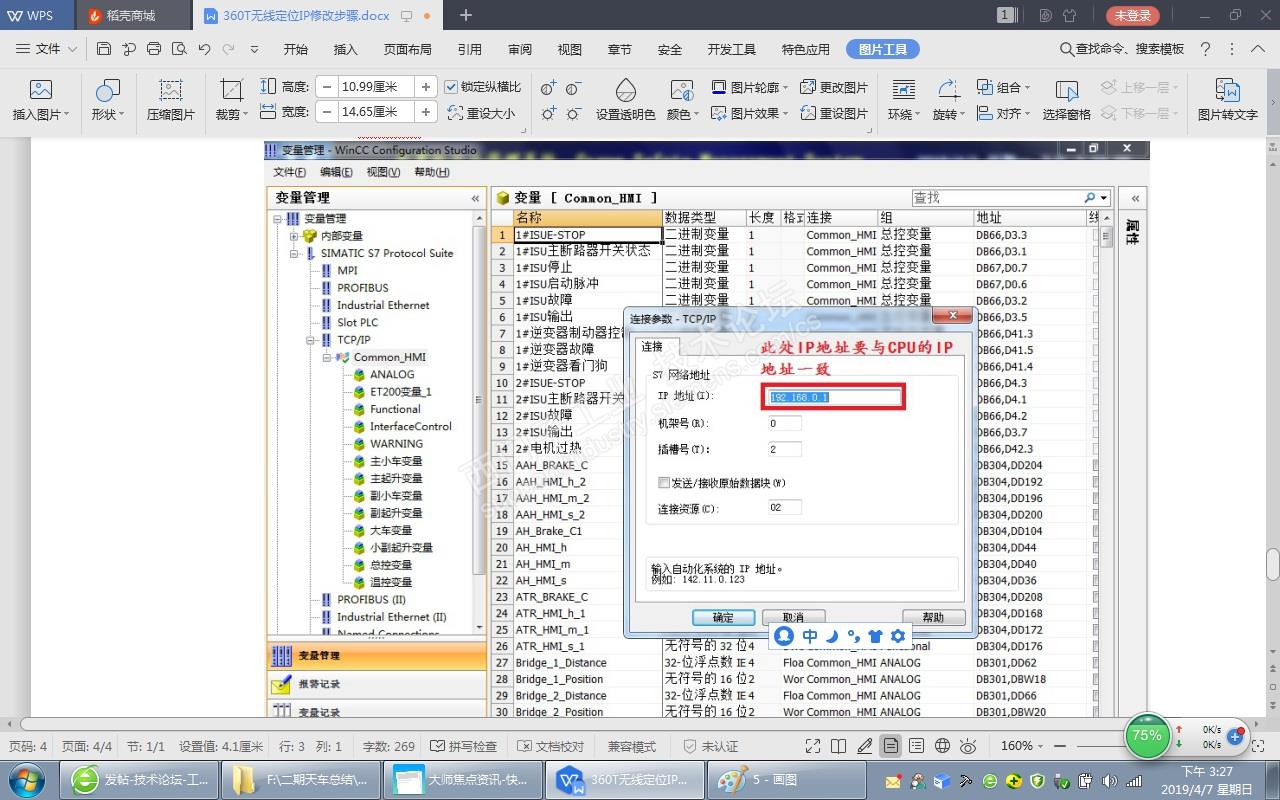Click the search commands (查找命令) box

[x=1122, y=49]
